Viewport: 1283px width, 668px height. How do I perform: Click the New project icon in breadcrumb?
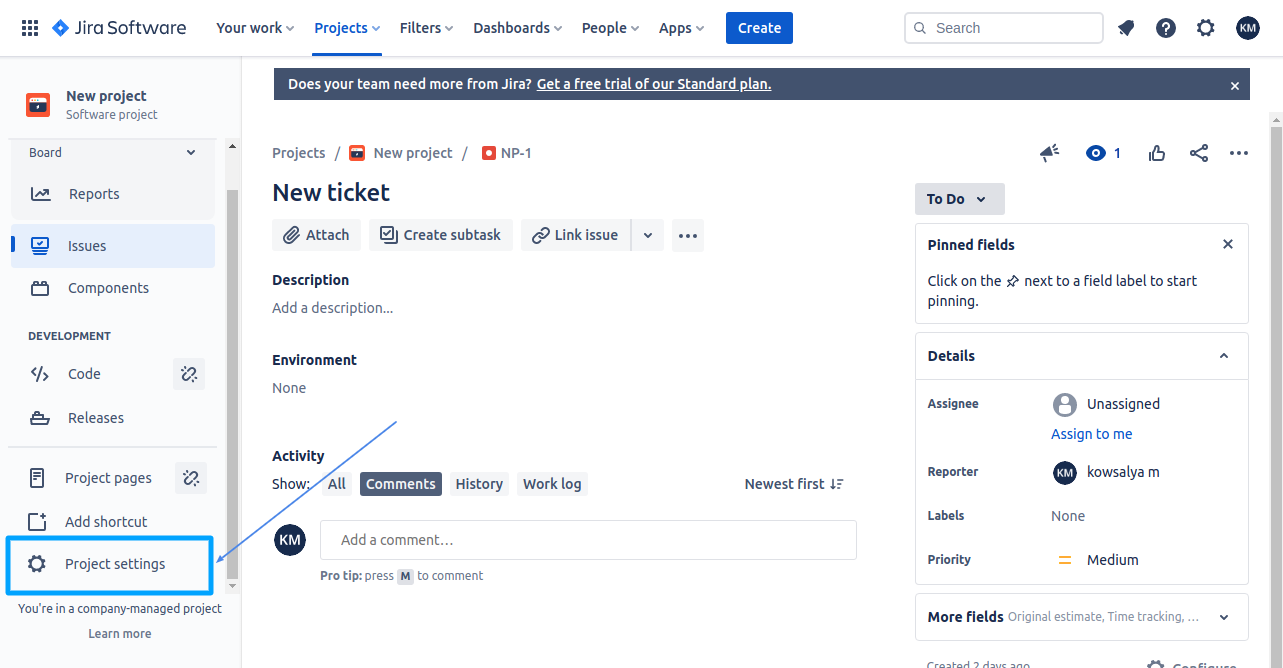tap(357, 153)
